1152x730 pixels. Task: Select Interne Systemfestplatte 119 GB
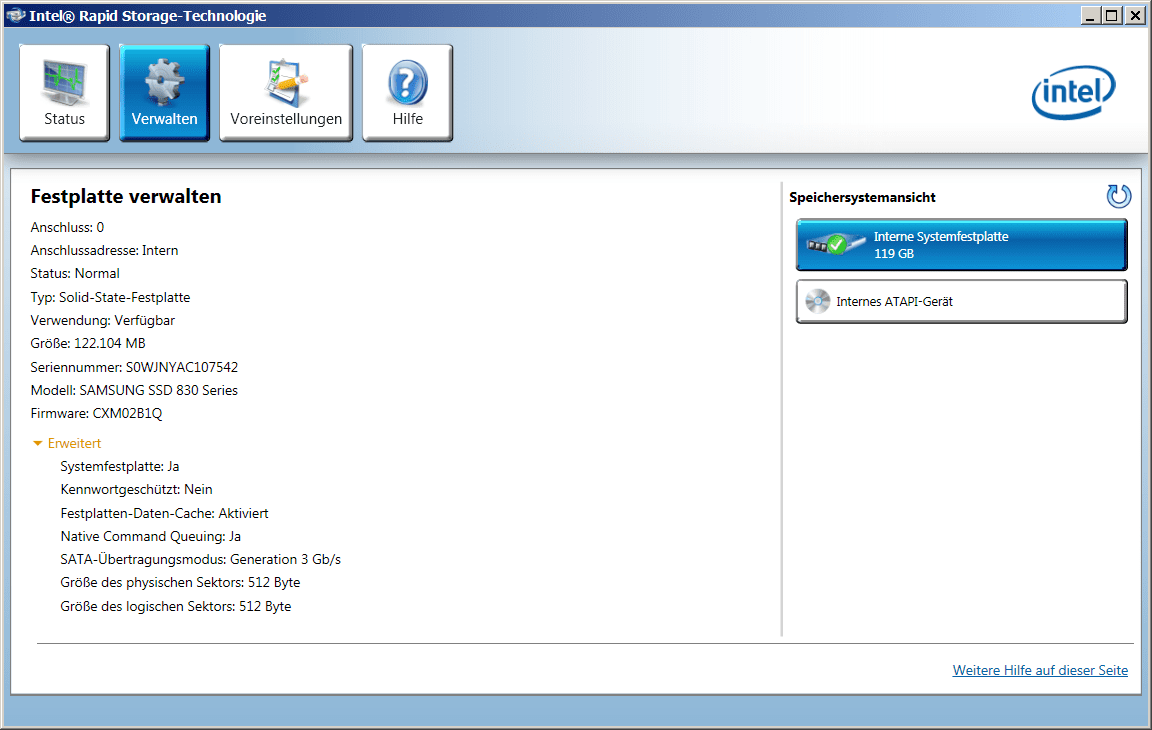961,245
